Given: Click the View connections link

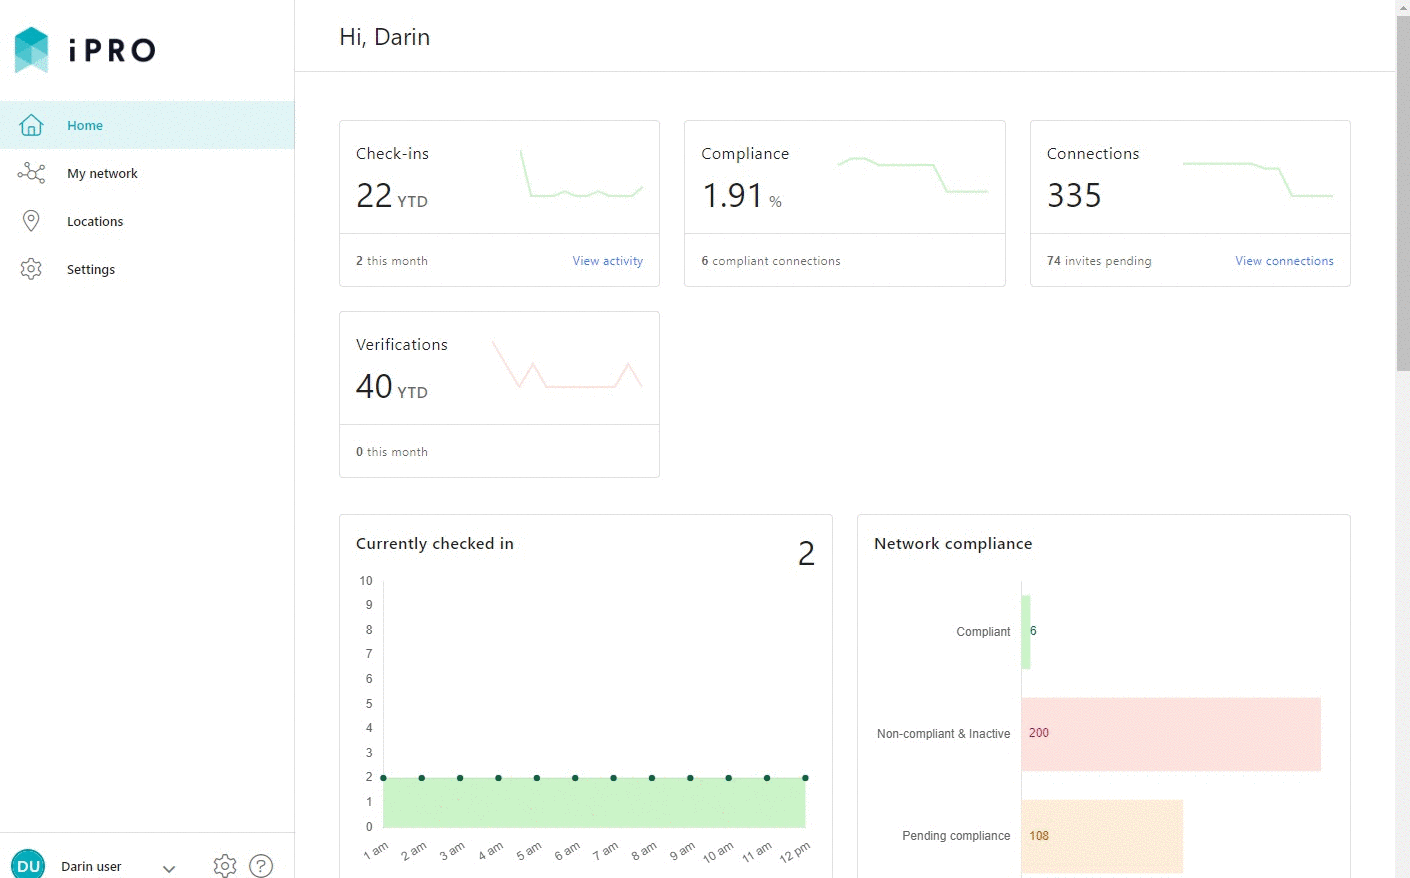Looking at the screenshot, I should (x=1284, y=261).
